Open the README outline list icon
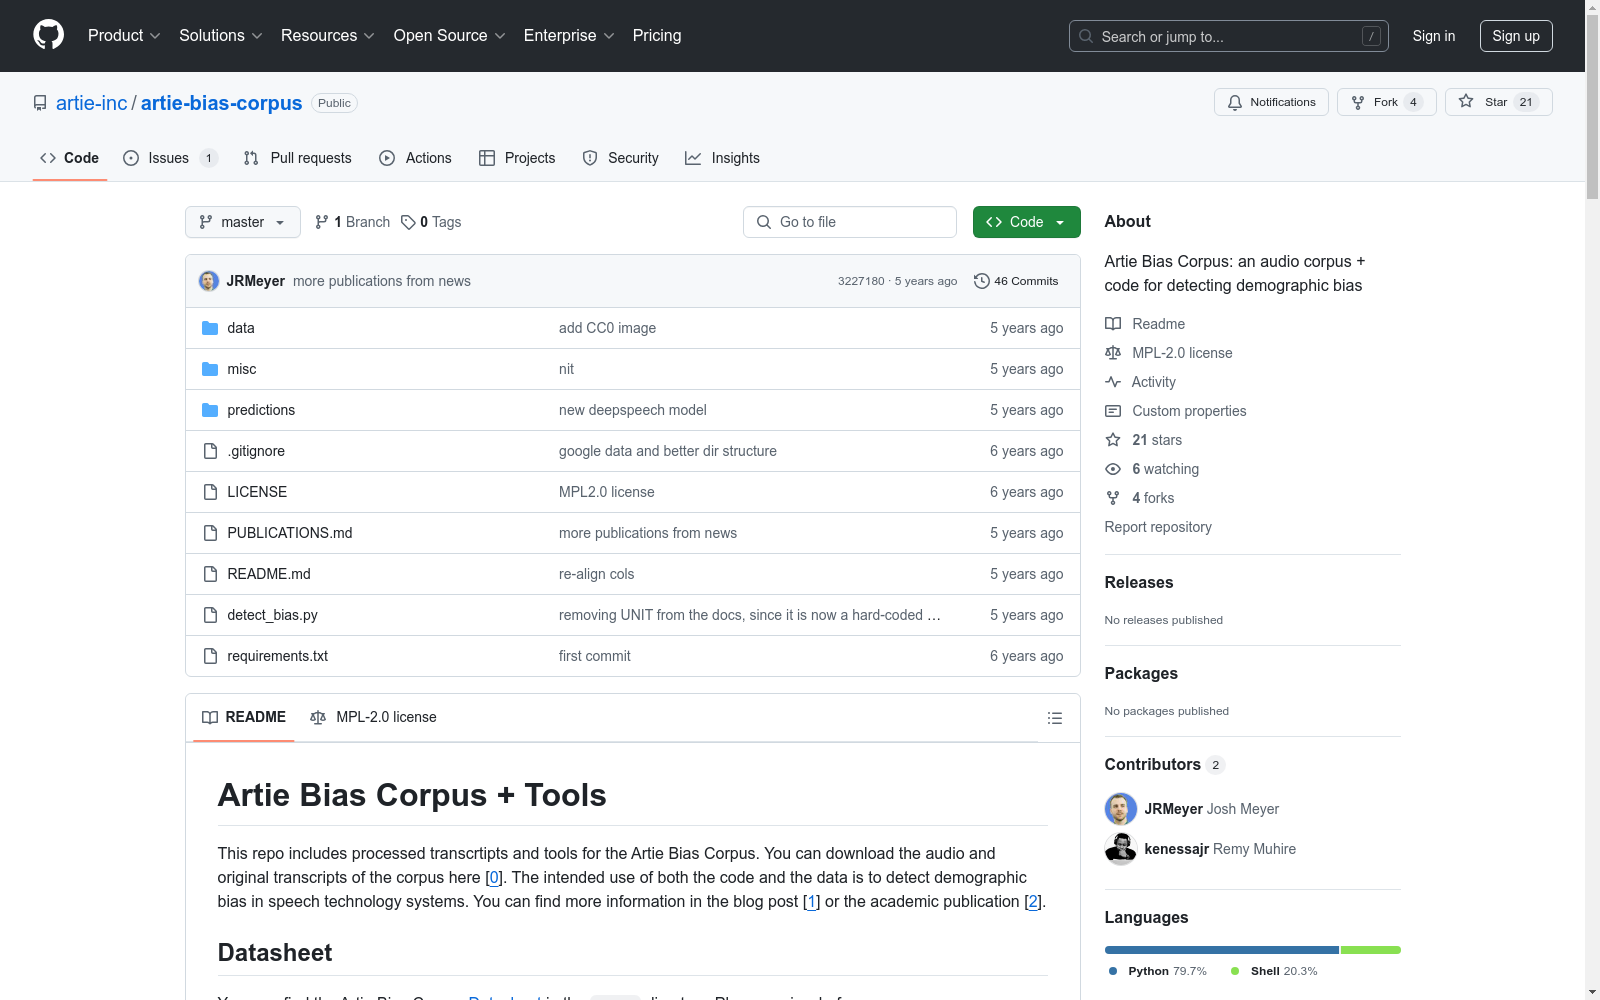This screenshot has width=1600, height=1000. (1055, 718)
